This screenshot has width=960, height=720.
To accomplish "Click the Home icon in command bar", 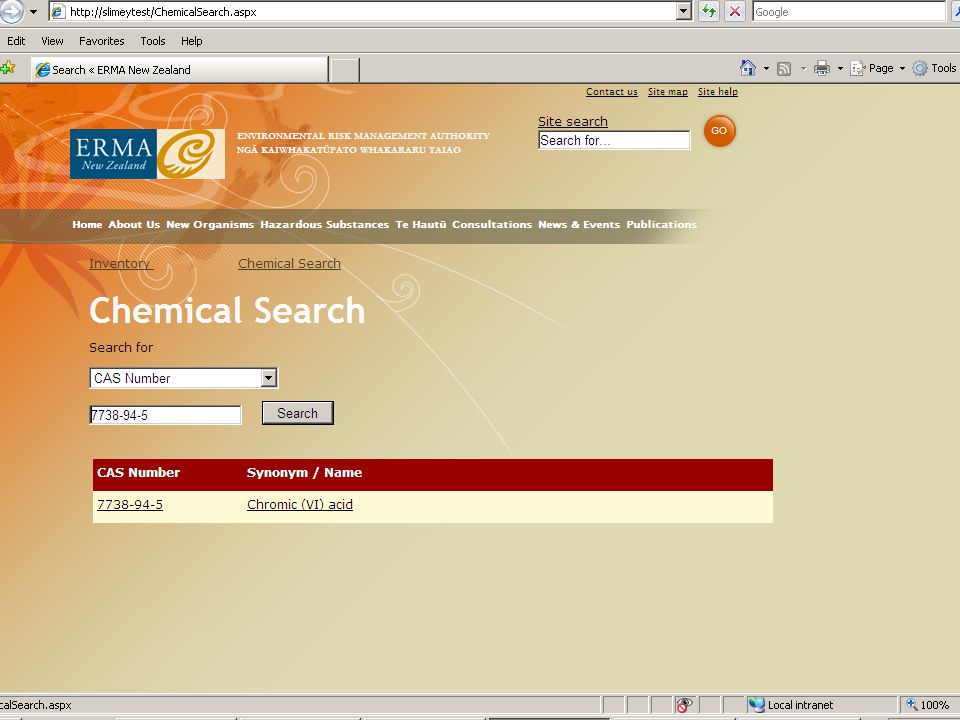I will [748, 68].
